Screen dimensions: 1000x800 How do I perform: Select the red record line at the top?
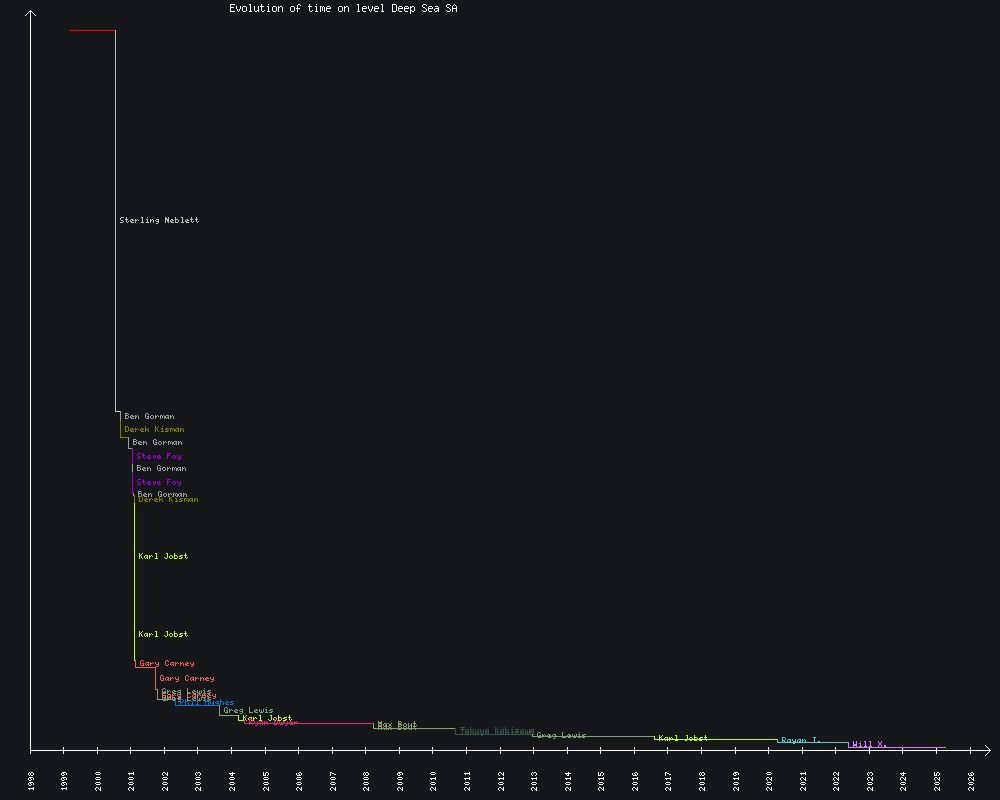point(92,31)
